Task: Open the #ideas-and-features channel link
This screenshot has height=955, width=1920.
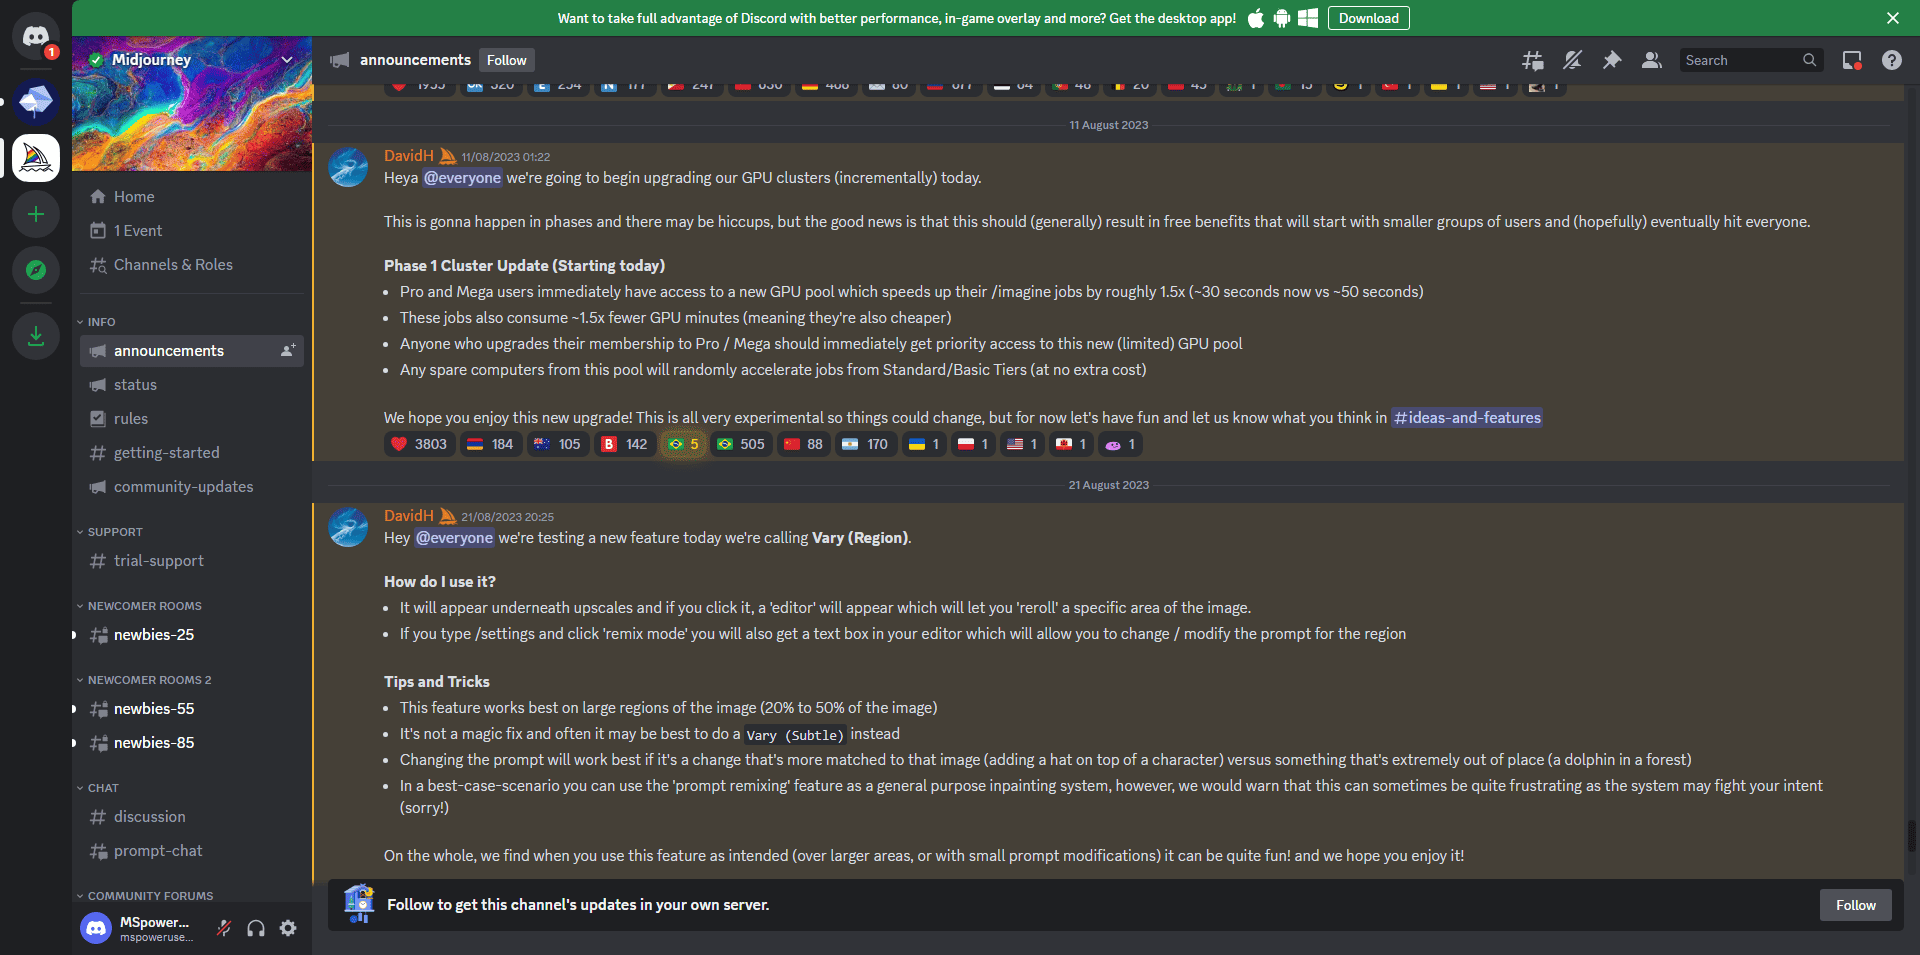Action: coord(1467,418)
